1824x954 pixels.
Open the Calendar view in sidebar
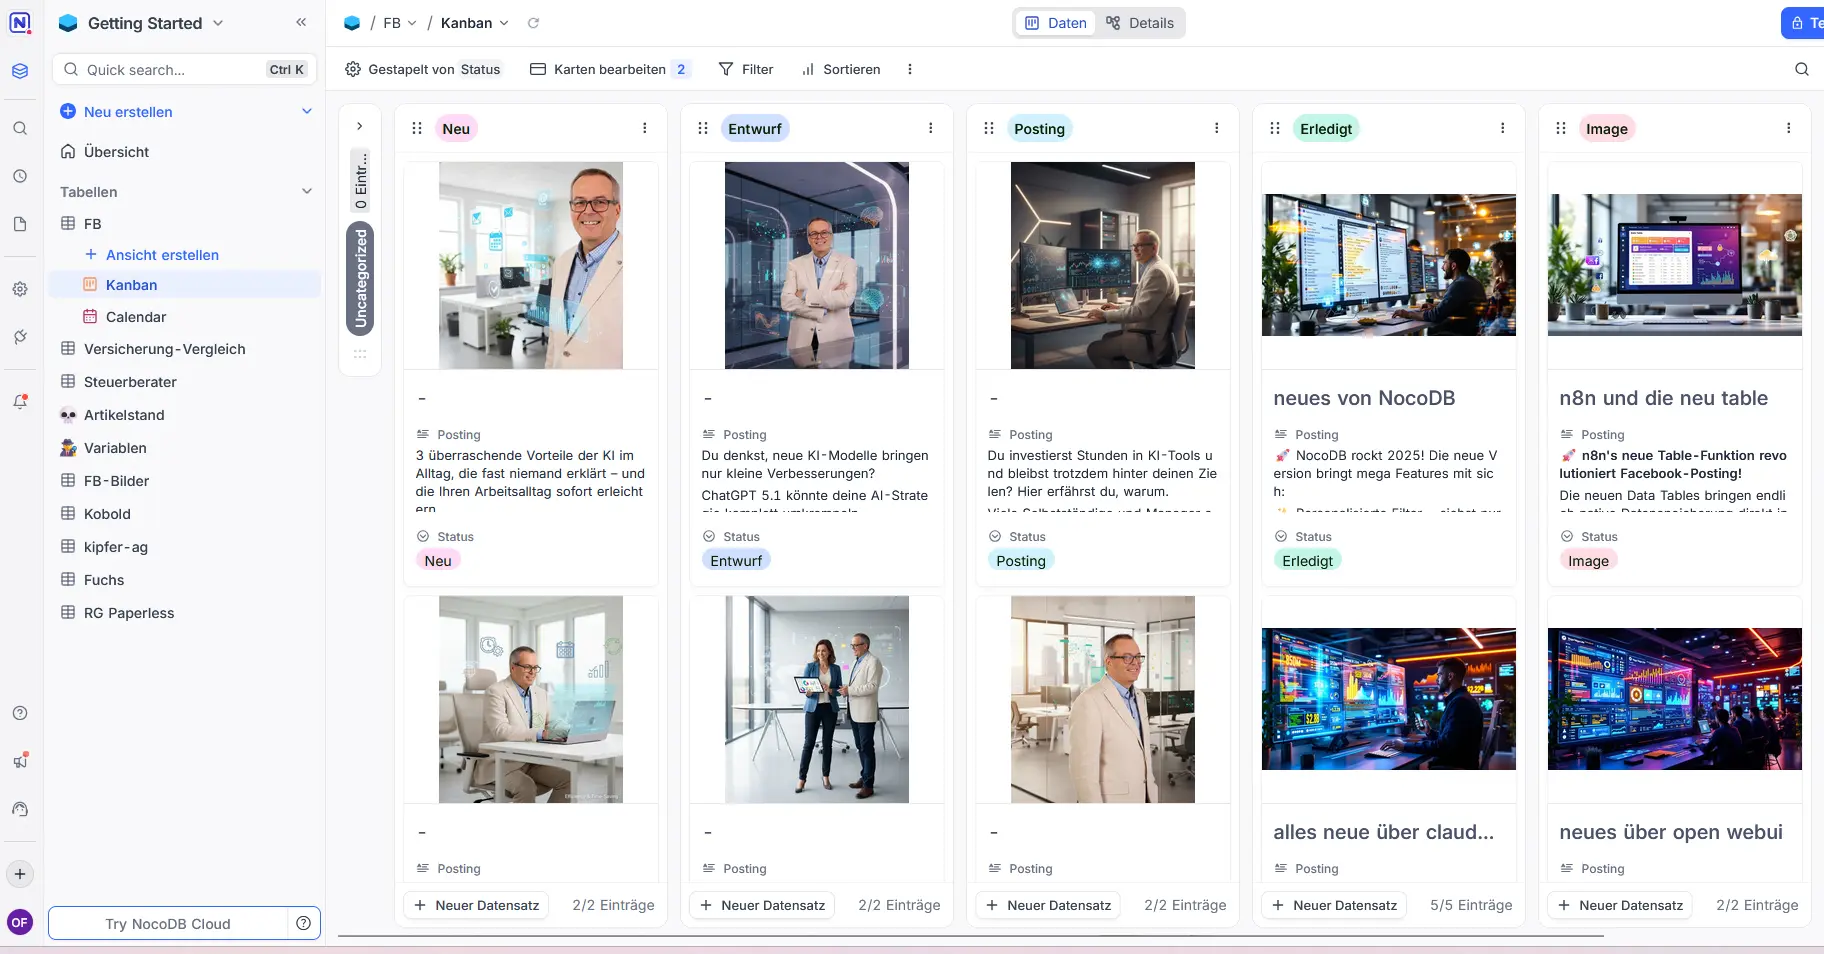tap(136, 317)
